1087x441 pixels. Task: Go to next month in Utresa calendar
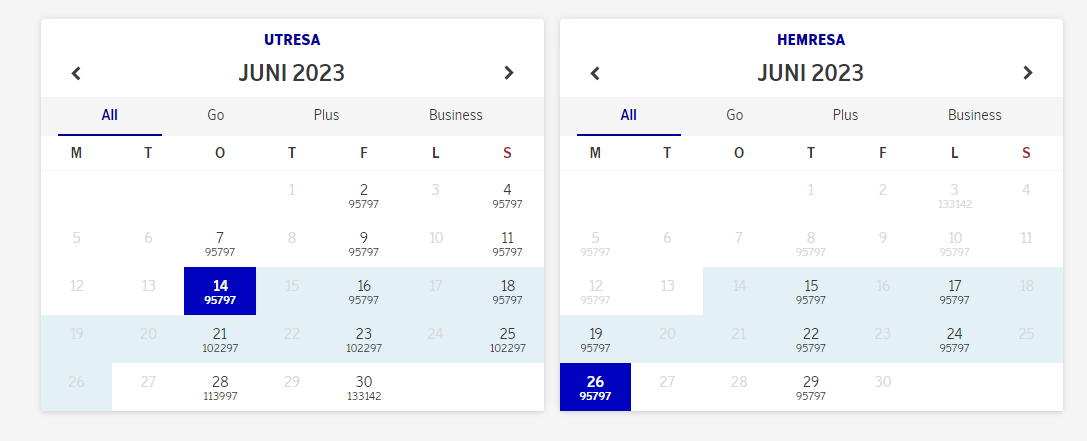(508, 73)
